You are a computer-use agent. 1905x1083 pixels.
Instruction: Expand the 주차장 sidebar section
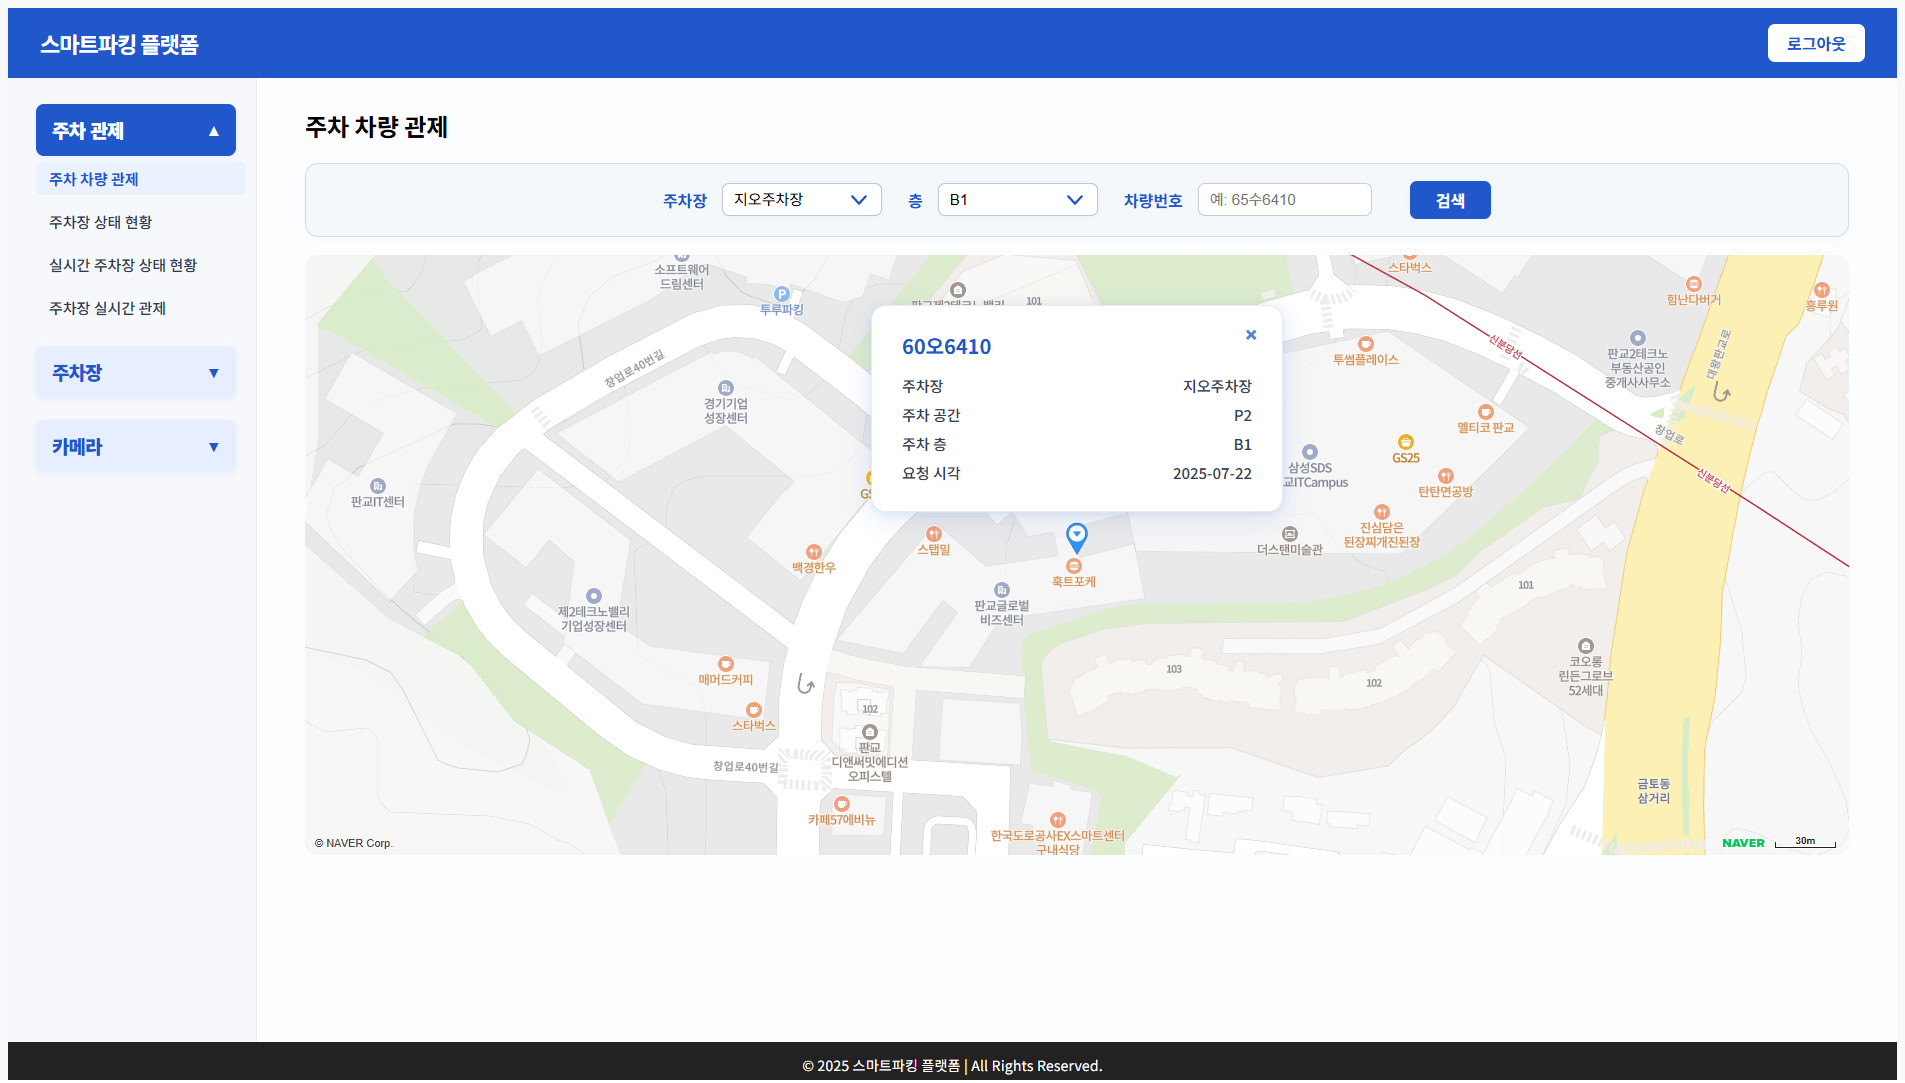pos(136,373)
